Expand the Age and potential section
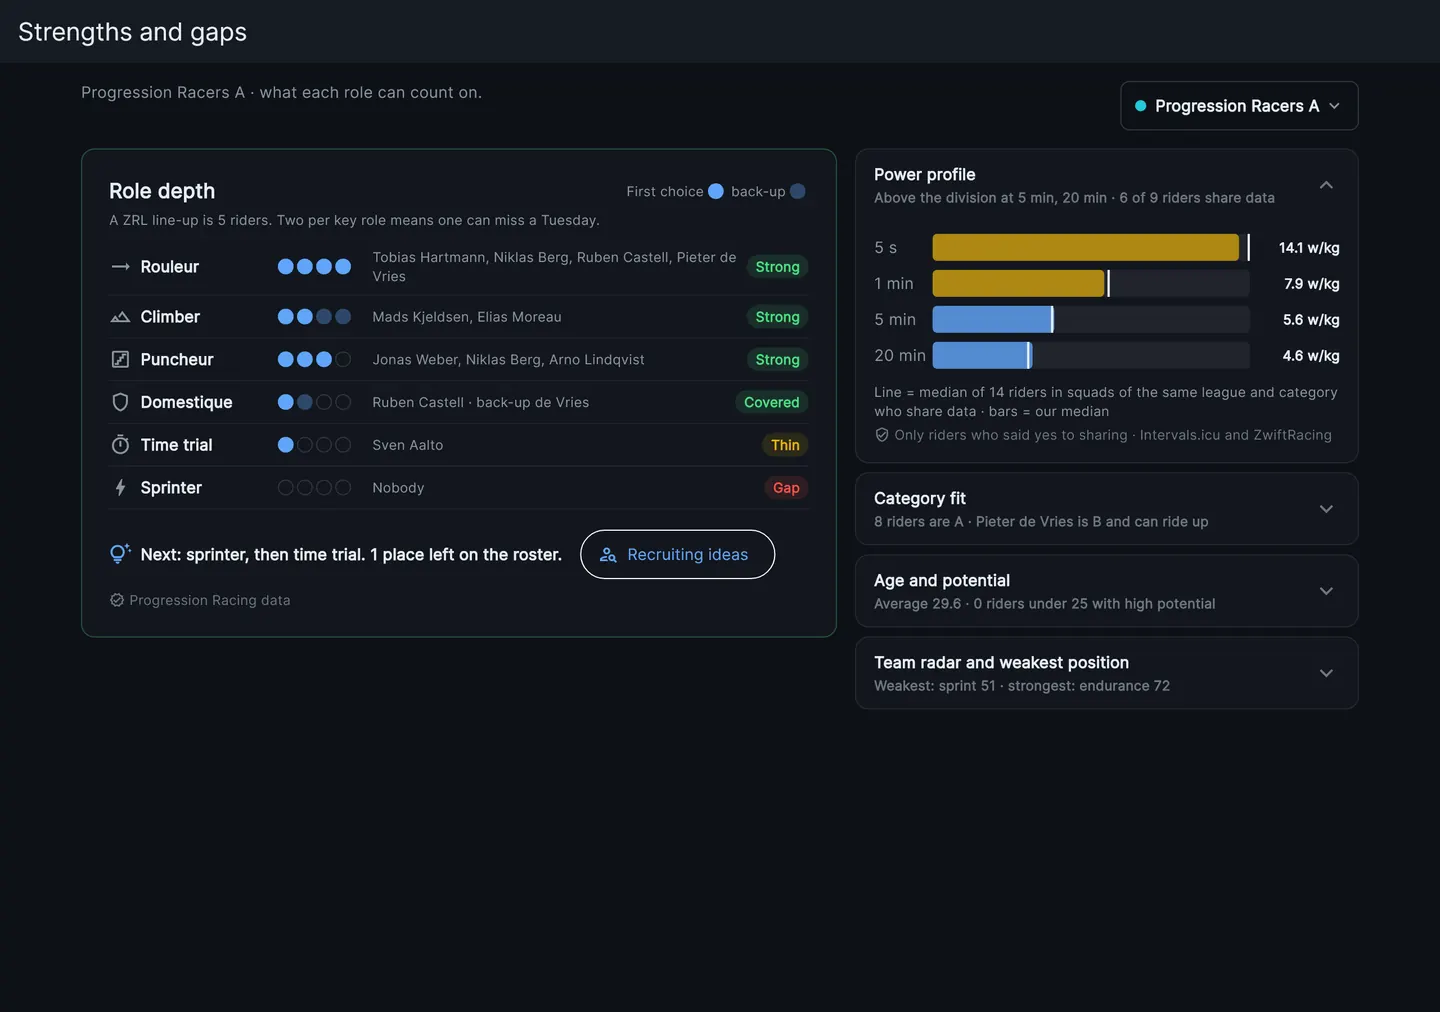This screenshot has height=1012, width=1440. pos(1326,591)
